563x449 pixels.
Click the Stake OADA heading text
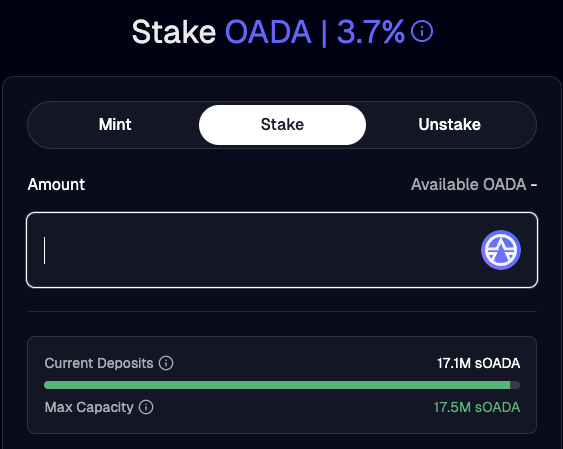[x=222, y=32]
